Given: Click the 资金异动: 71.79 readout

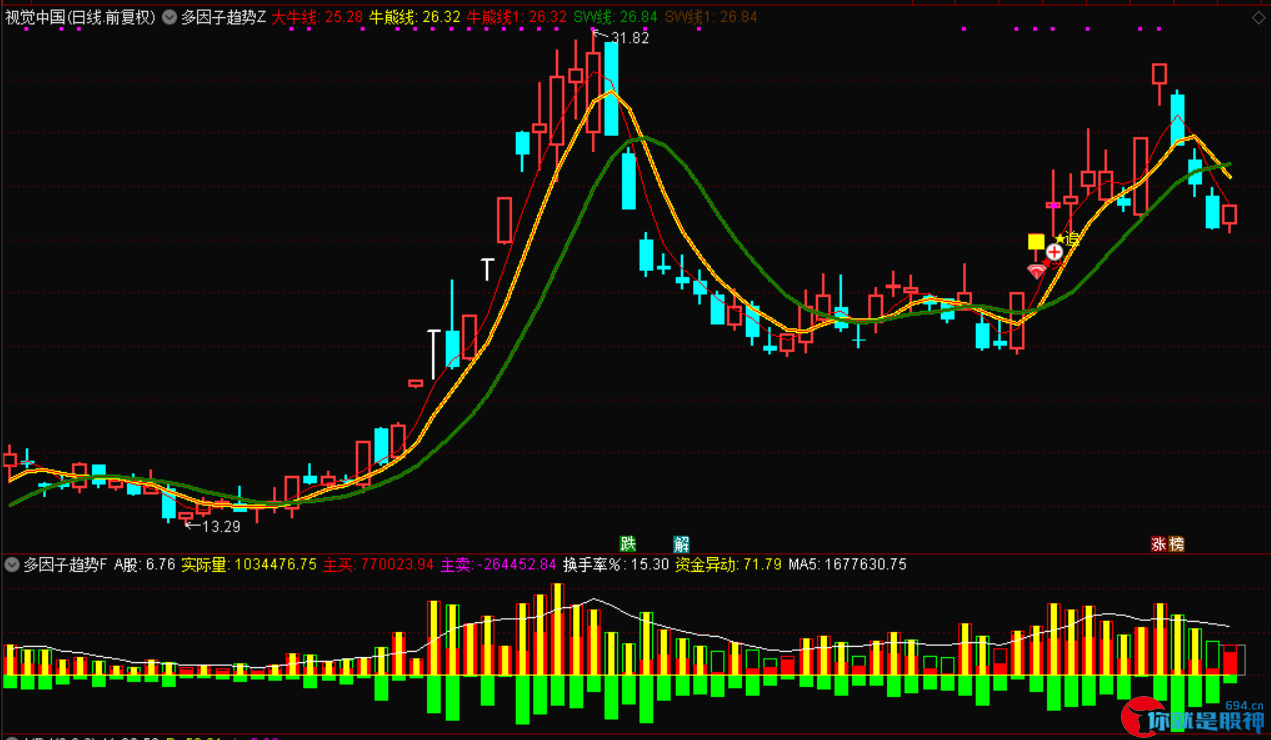Looking at the screenshot, I should (728, 564).
